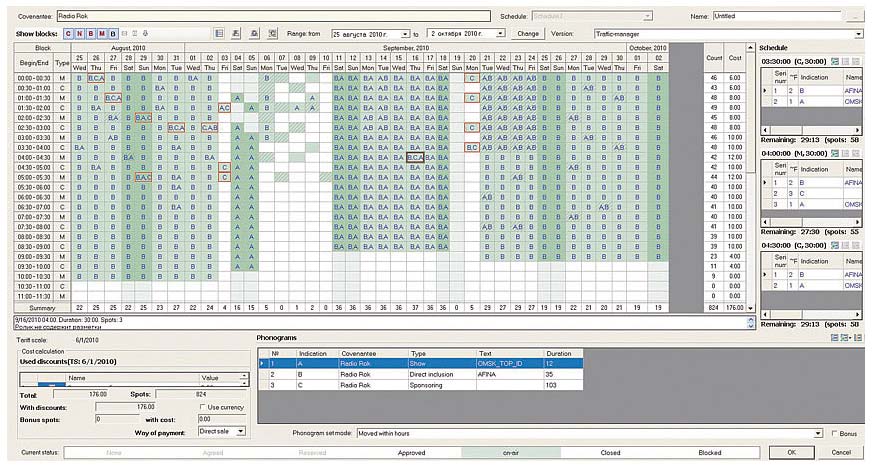Enable the Use currency checkbox
The width and height of the screenshot is (873, 469).
[203, 407]
